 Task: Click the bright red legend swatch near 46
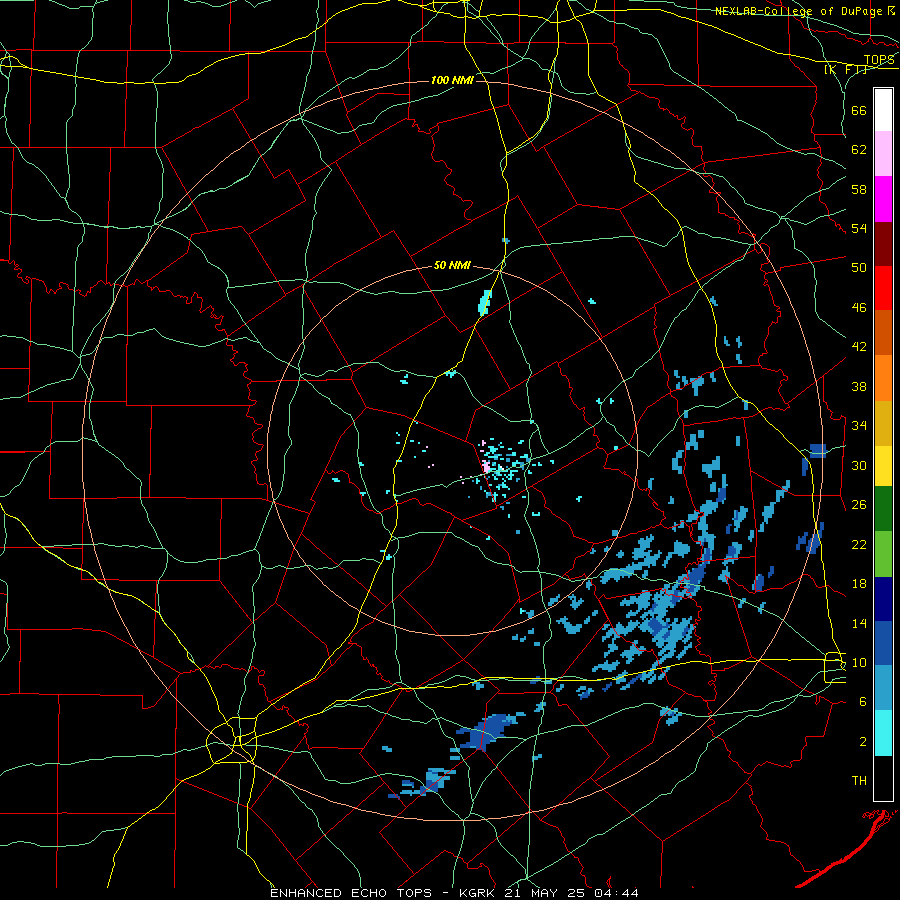point(883,288)
